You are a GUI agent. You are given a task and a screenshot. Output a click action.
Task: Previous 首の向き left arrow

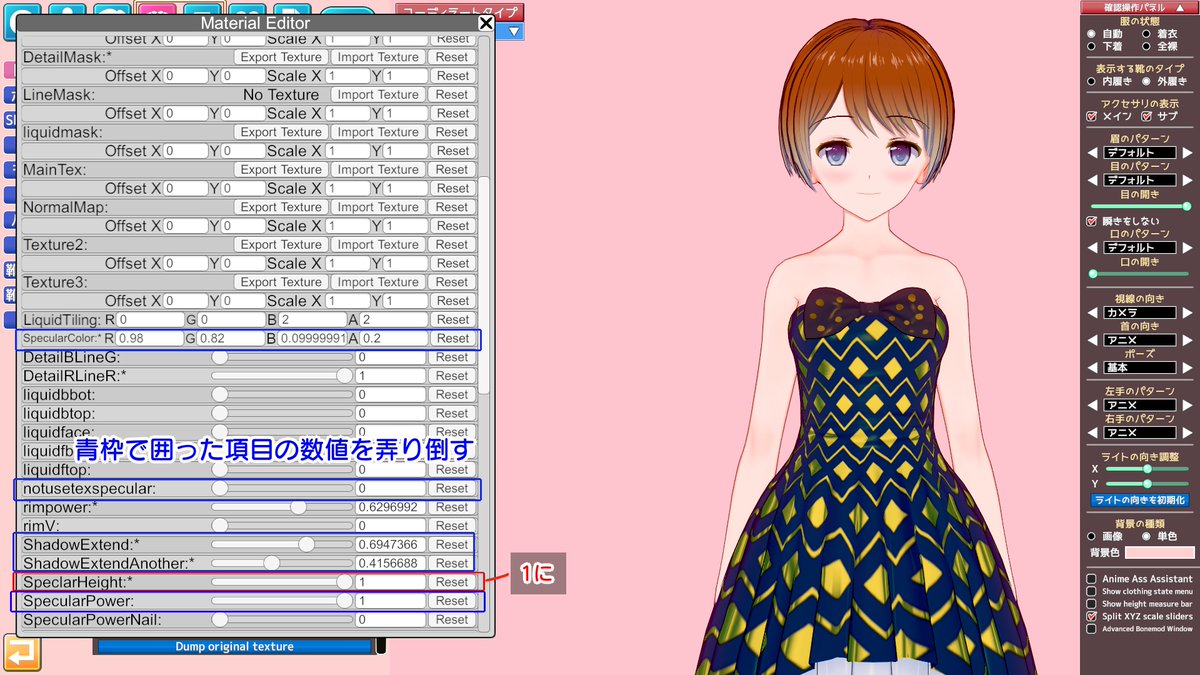[1094, 340]
